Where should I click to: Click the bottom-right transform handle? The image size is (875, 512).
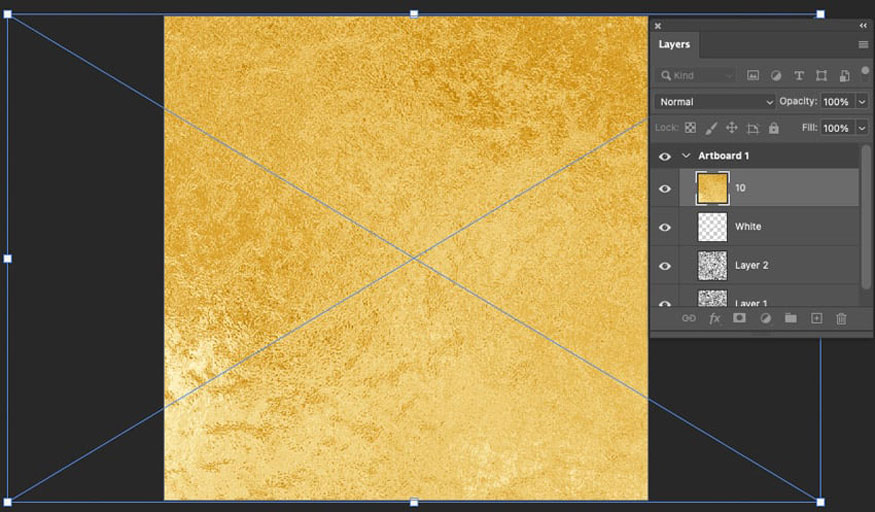pos(820,502)
